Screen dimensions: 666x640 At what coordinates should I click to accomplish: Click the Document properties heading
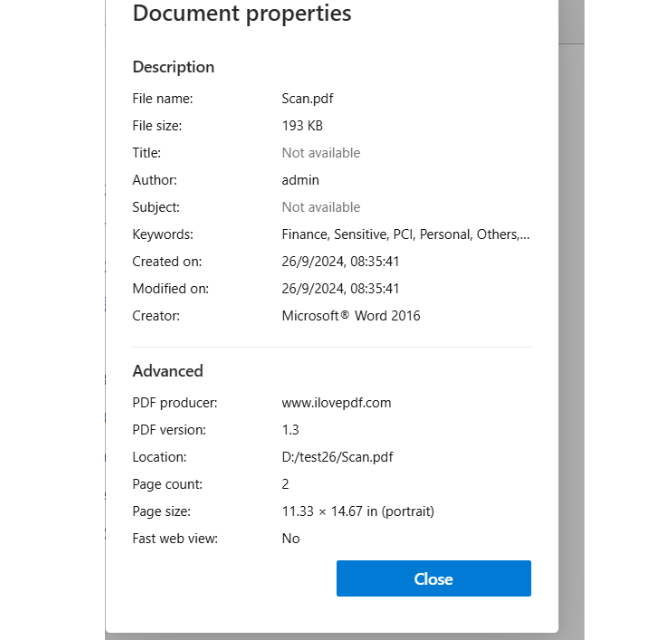pos(242,14)
